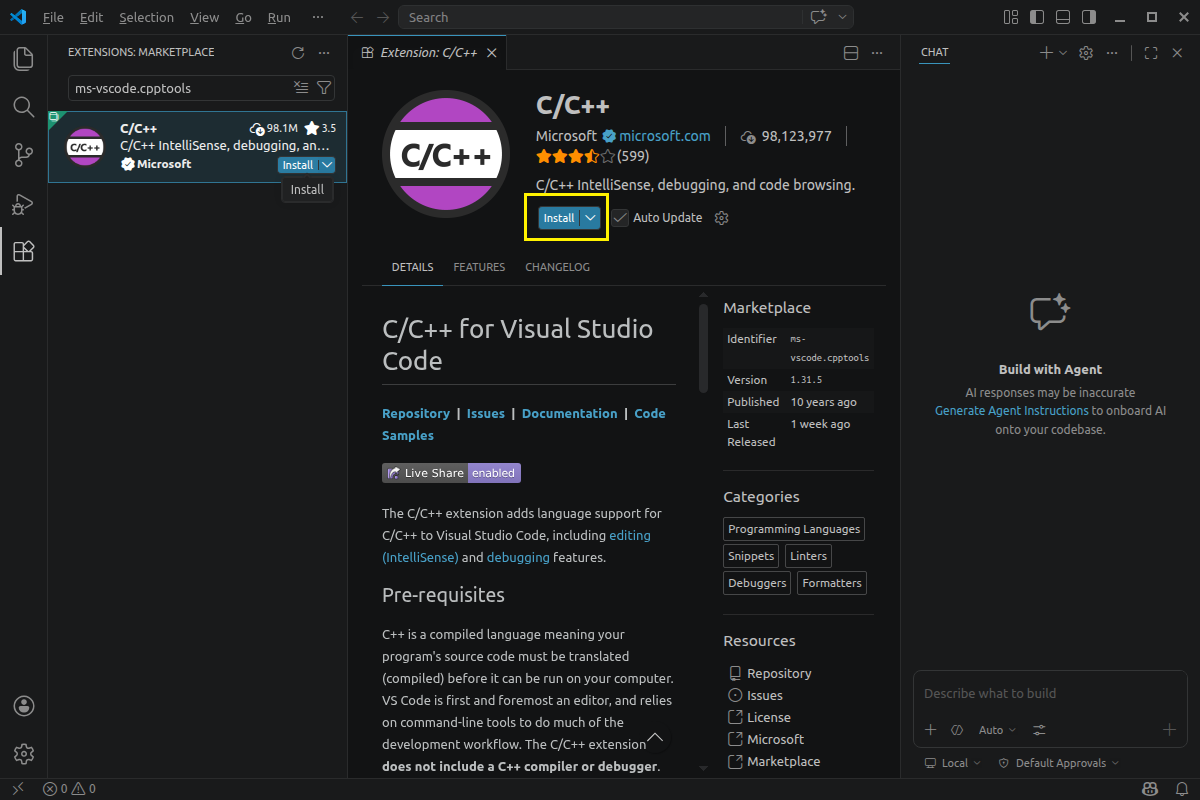Screen dimensions: 1200x800
Task: Expand Install dropdown arrow in the sidebar list
Action: pos(327,165)
